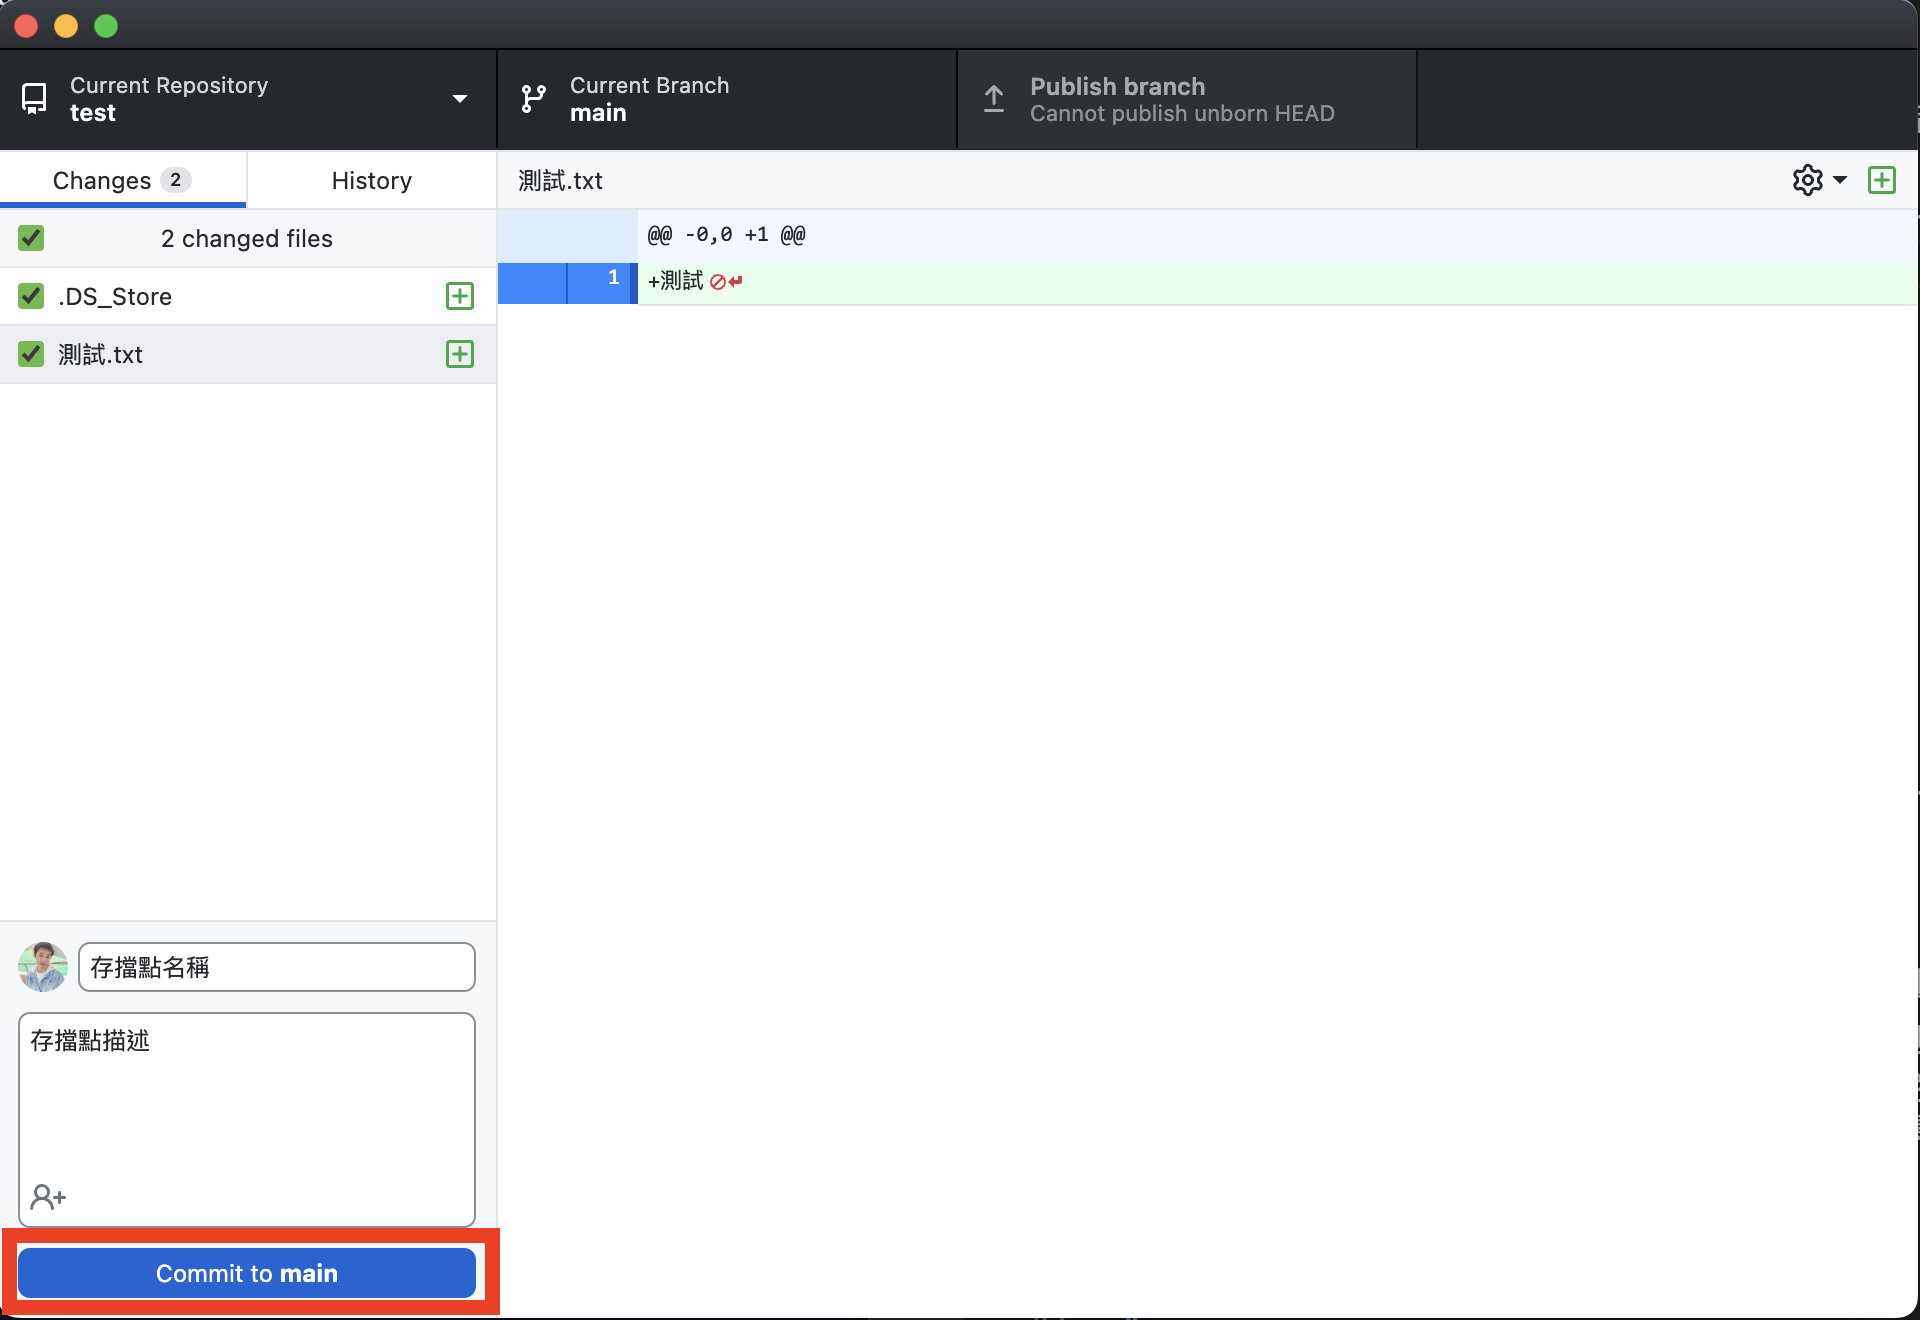Image resolution: width=1920 pixels, height=1320 pixels.
Task: Click the 存檔點名稱 commit title input field
Action: point(276,966)
